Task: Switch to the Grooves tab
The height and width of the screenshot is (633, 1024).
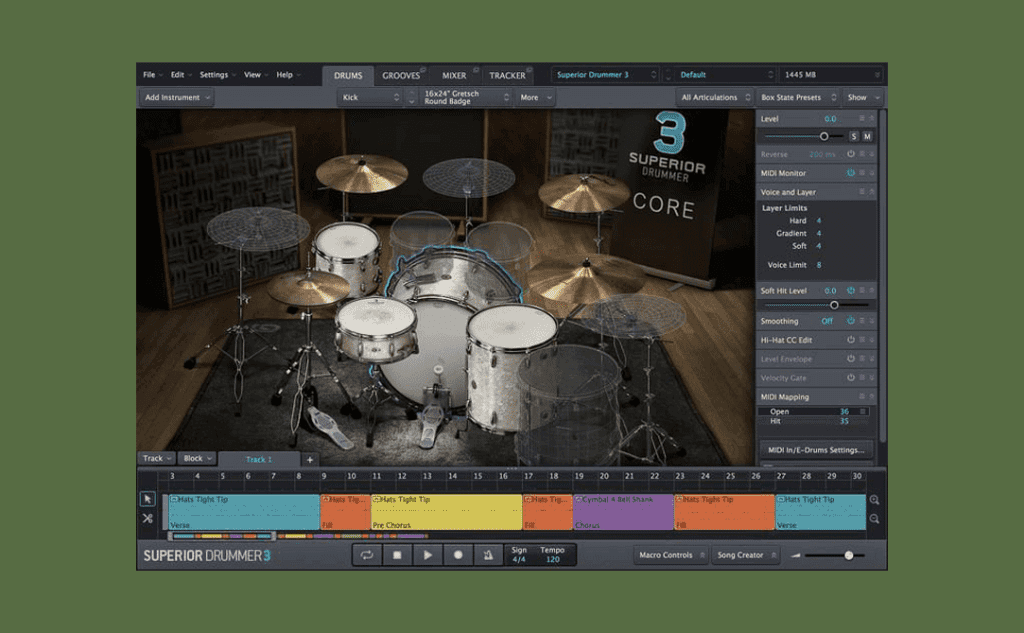Action: coord(401,75)
